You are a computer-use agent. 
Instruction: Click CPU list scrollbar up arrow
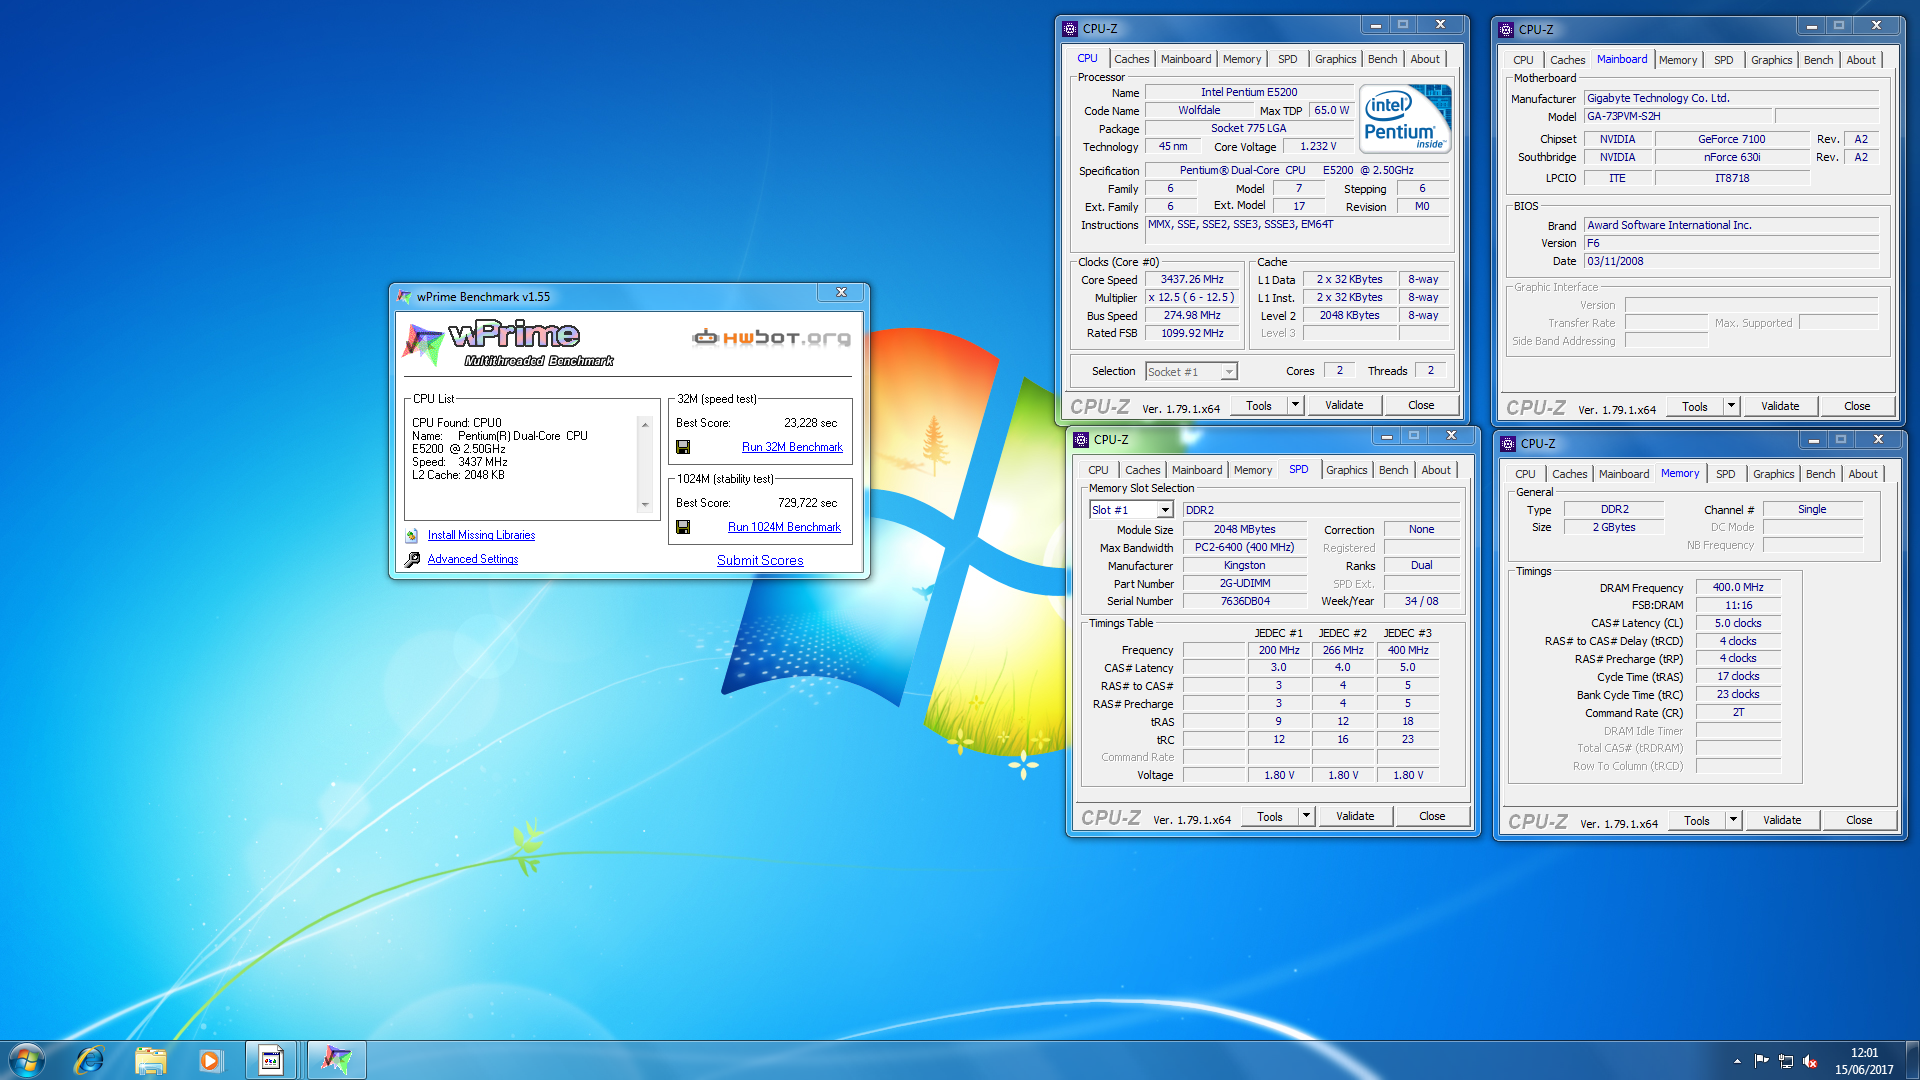(x=645, y=424)
